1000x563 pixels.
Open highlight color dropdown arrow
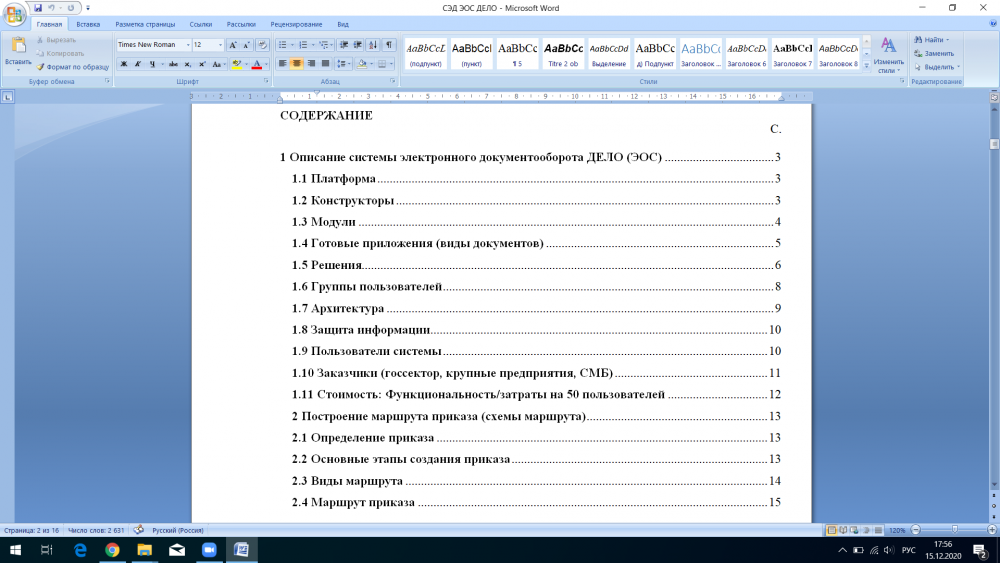246,64
